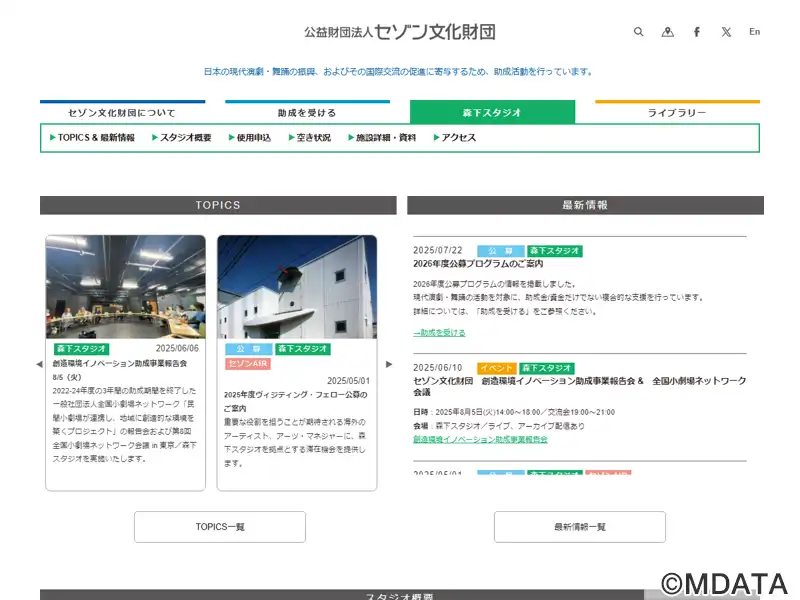Viewport: 800px width, 600px height.
Task: Click the TOPICS section header bar
Action: (218, 205)
